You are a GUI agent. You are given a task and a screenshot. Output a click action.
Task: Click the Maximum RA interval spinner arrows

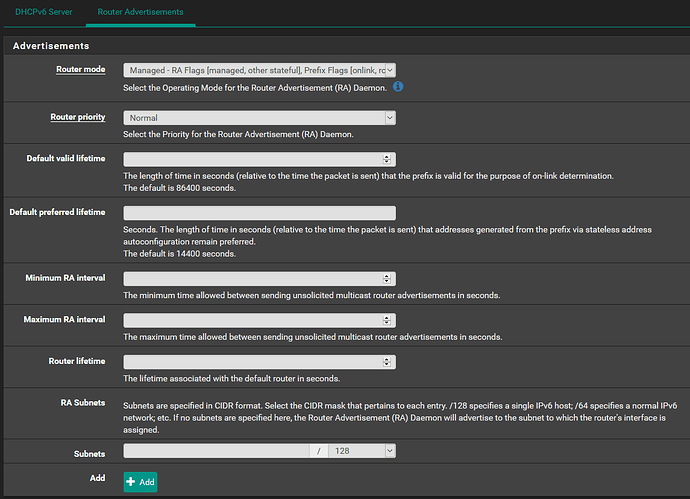pyautogui.click(x=387, y=320)
